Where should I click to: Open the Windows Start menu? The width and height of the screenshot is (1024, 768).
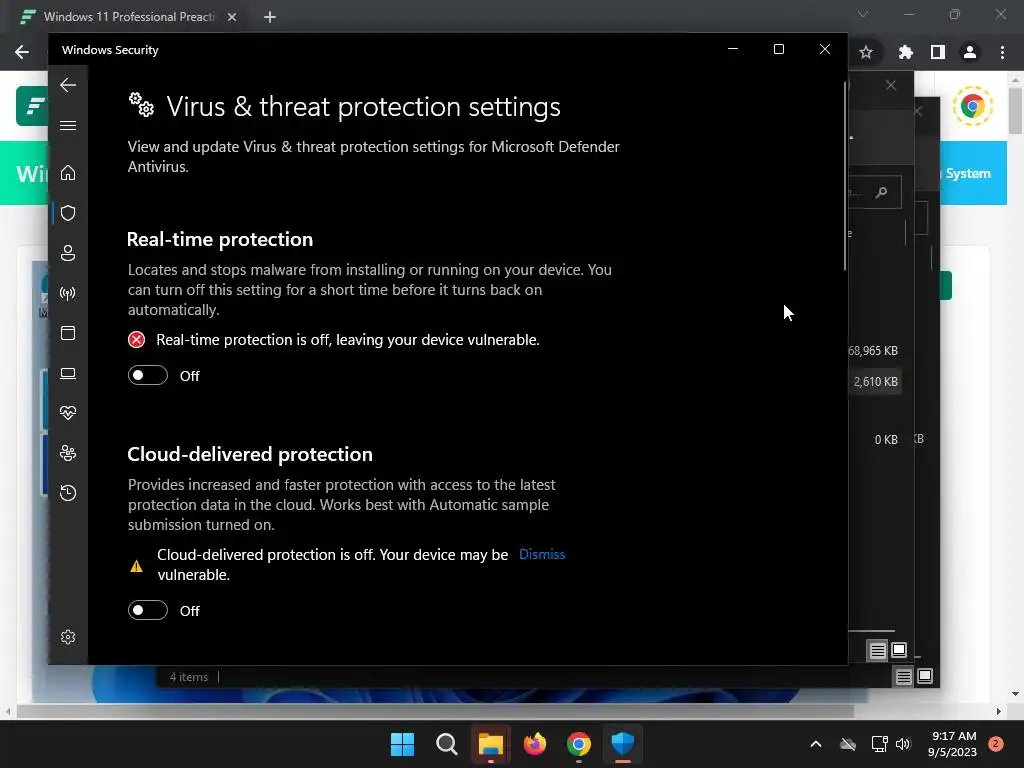click(402, 744)
